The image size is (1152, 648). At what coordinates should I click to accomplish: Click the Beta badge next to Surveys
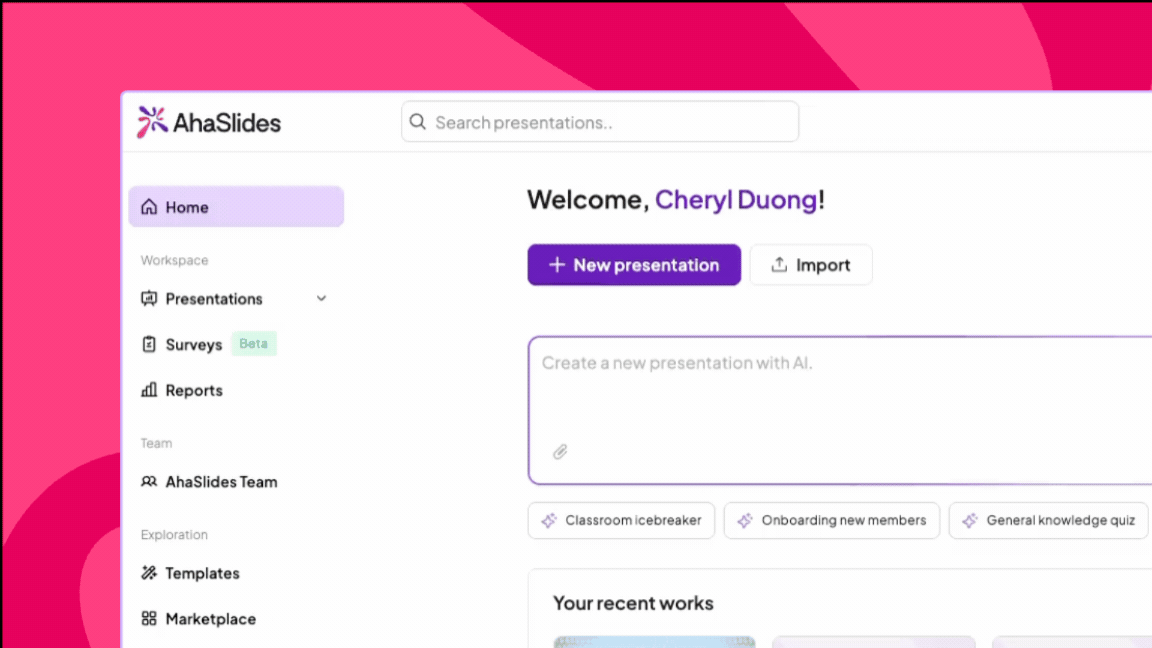pos(253,344)
